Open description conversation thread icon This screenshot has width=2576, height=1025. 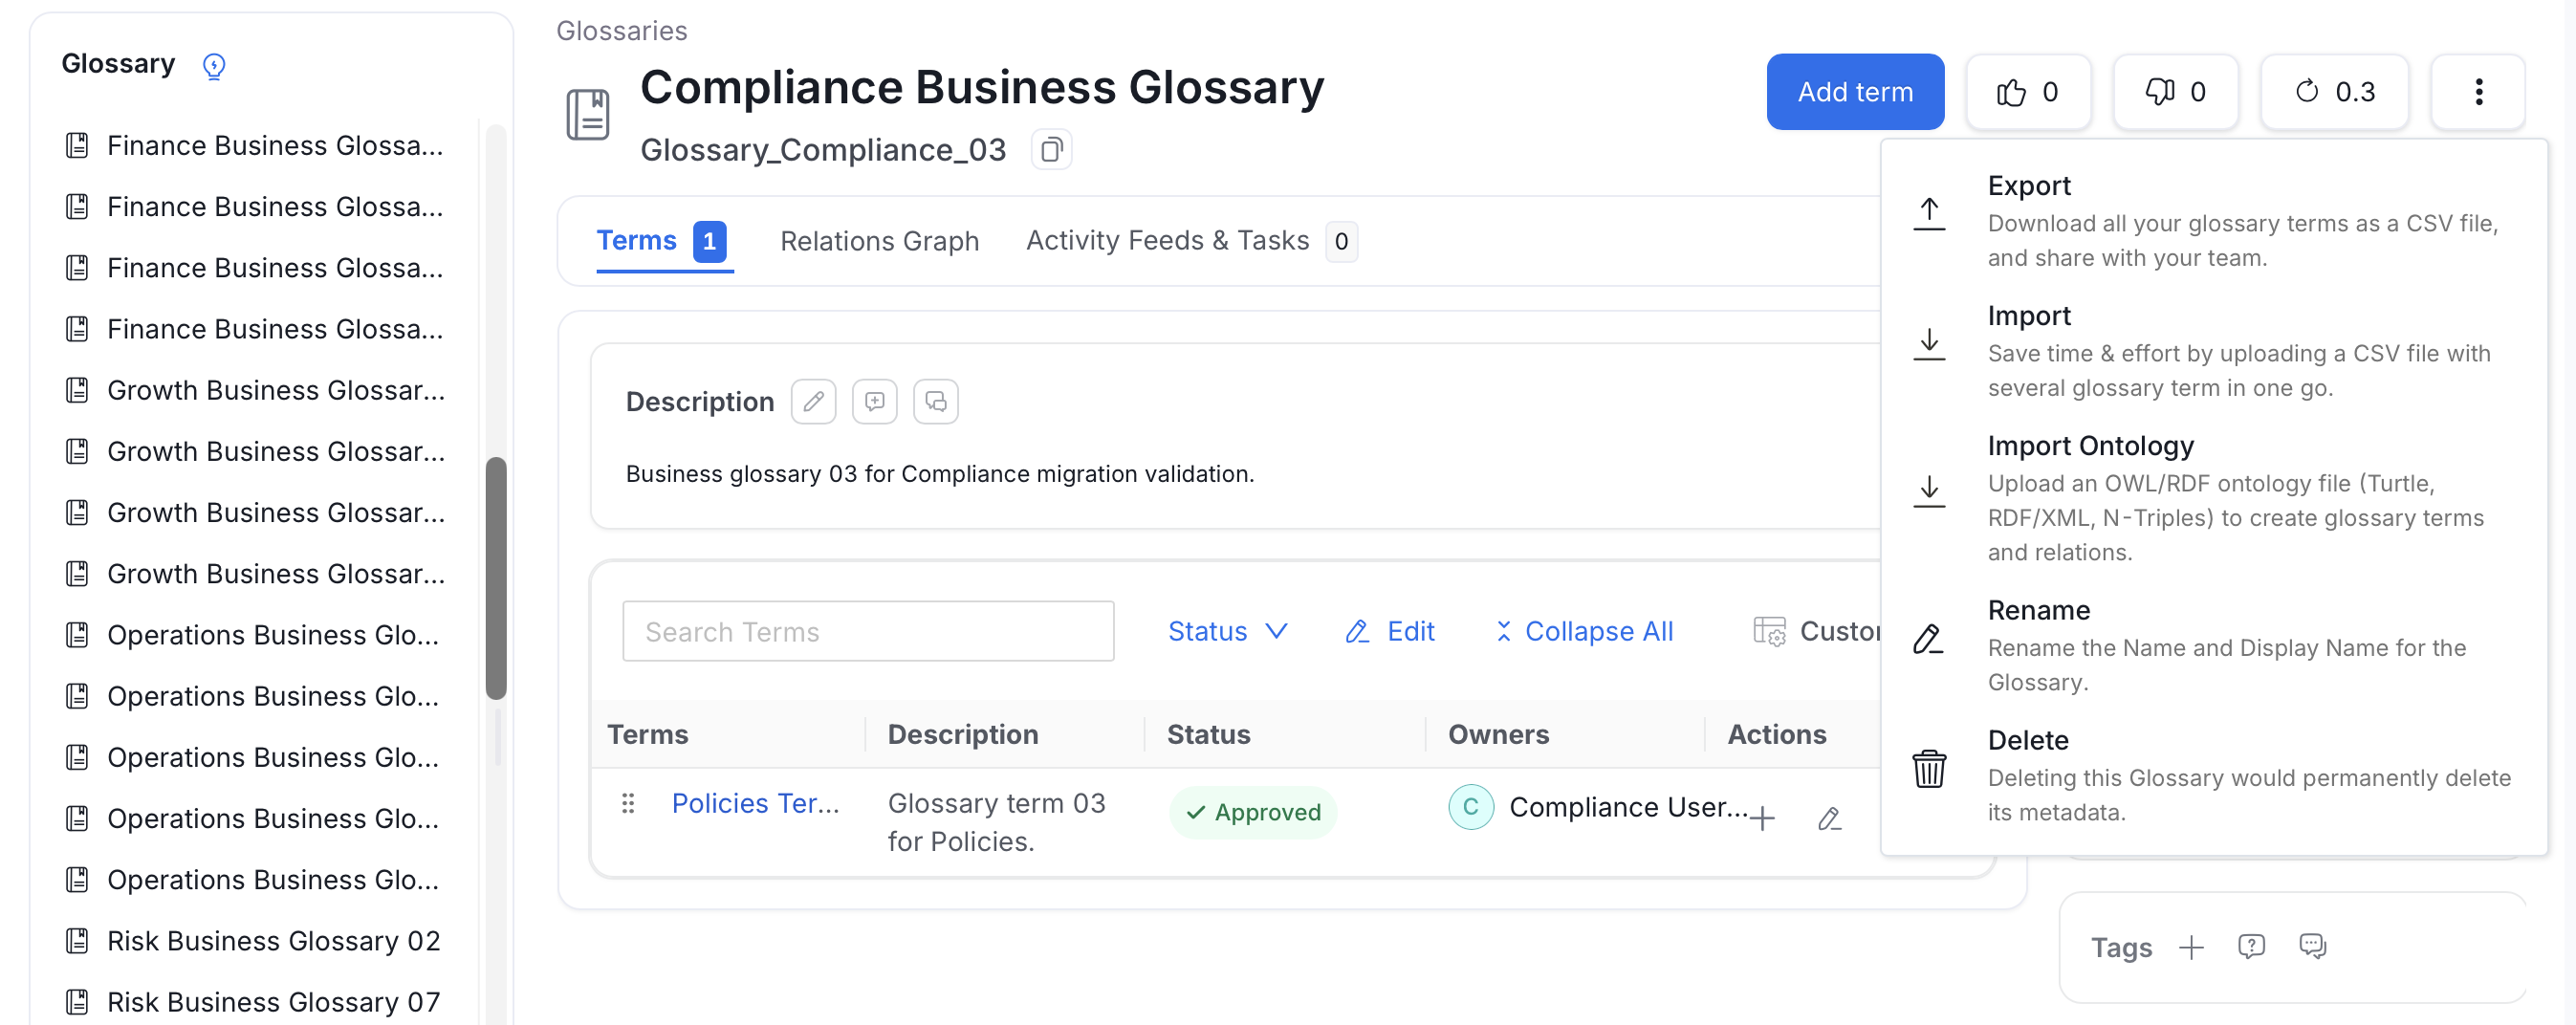coord(935,402)
